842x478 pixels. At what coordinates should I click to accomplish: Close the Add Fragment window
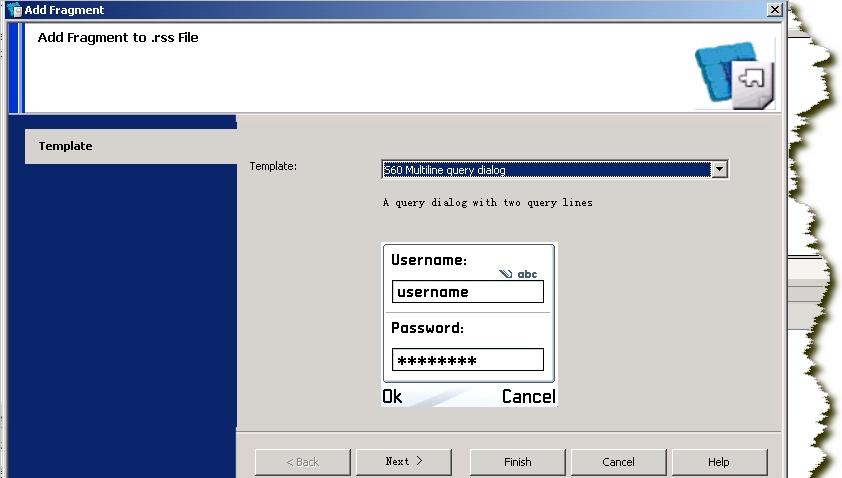(774, 10)
